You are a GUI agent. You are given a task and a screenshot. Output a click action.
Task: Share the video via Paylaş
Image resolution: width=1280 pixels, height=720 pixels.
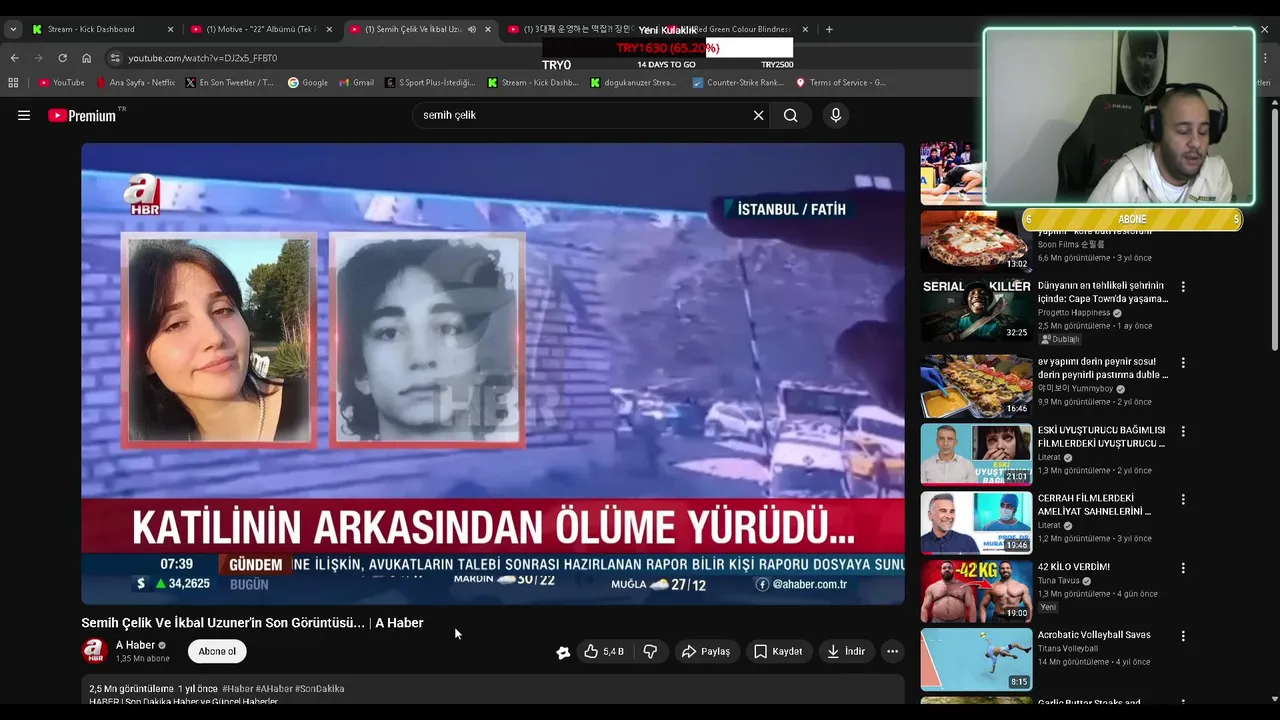[705, 651]
